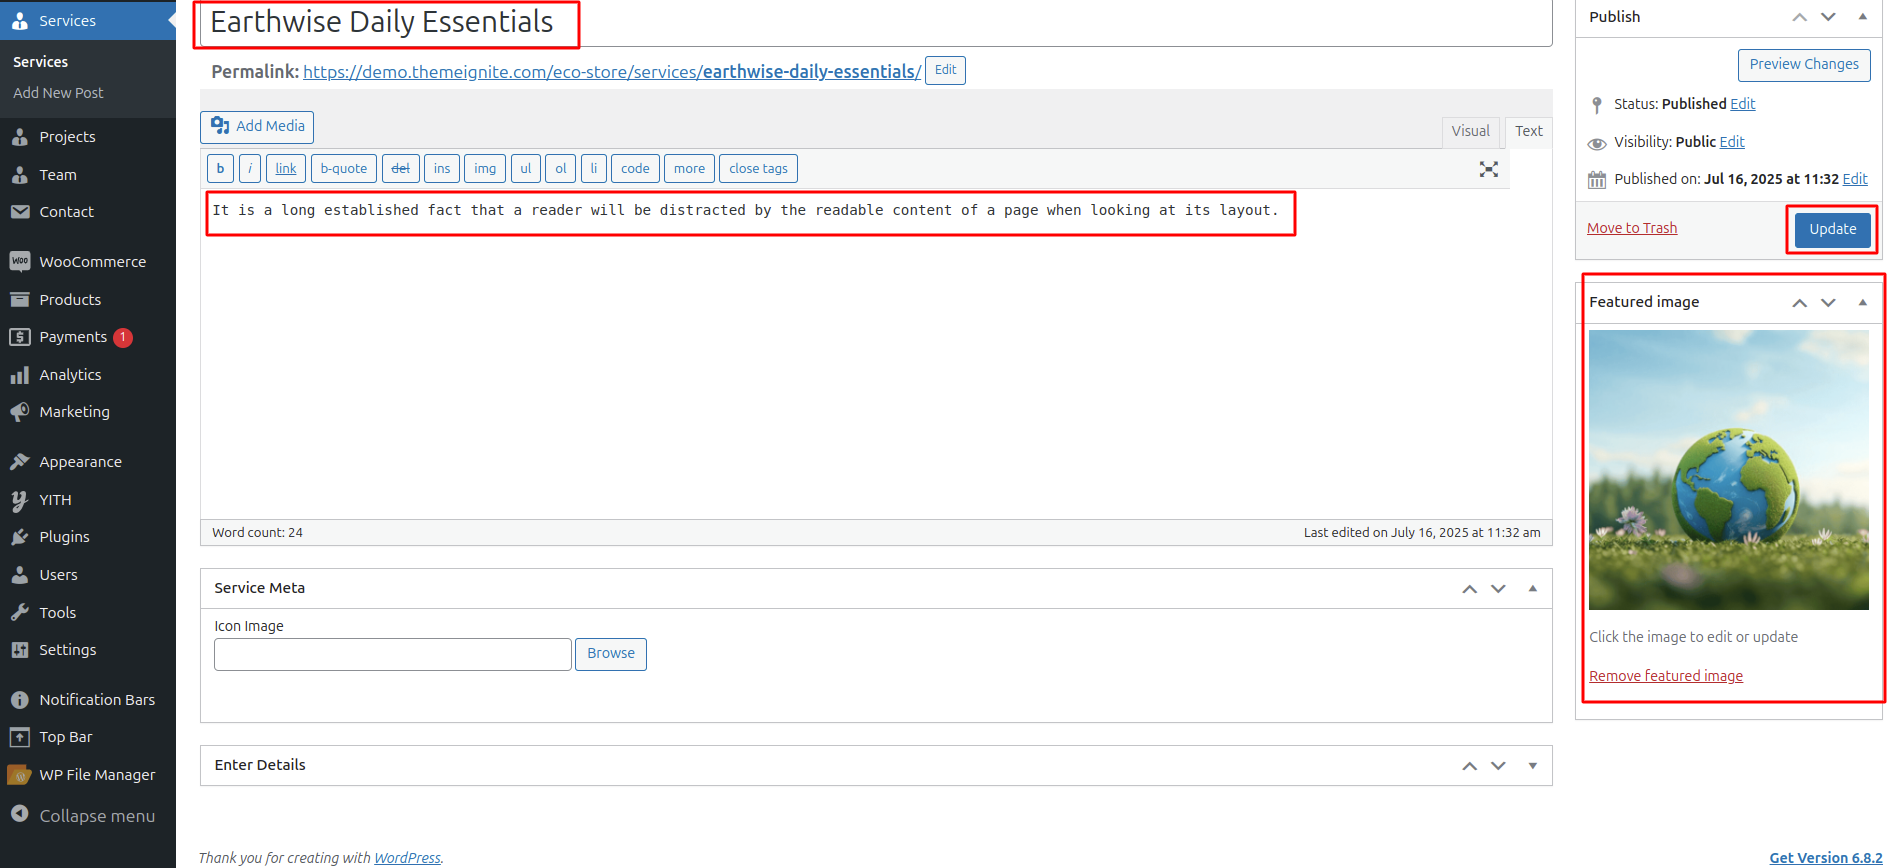Collapse the Service Meta panel with its triangle
The height and width of the screenshot is (868, 1900).
tap(1532, 589)
